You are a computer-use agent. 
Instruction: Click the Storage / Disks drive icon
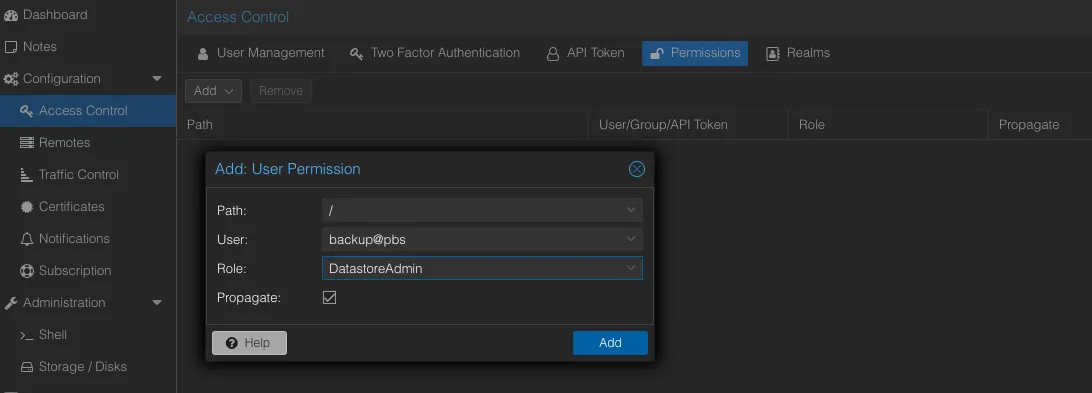point(26,367)
